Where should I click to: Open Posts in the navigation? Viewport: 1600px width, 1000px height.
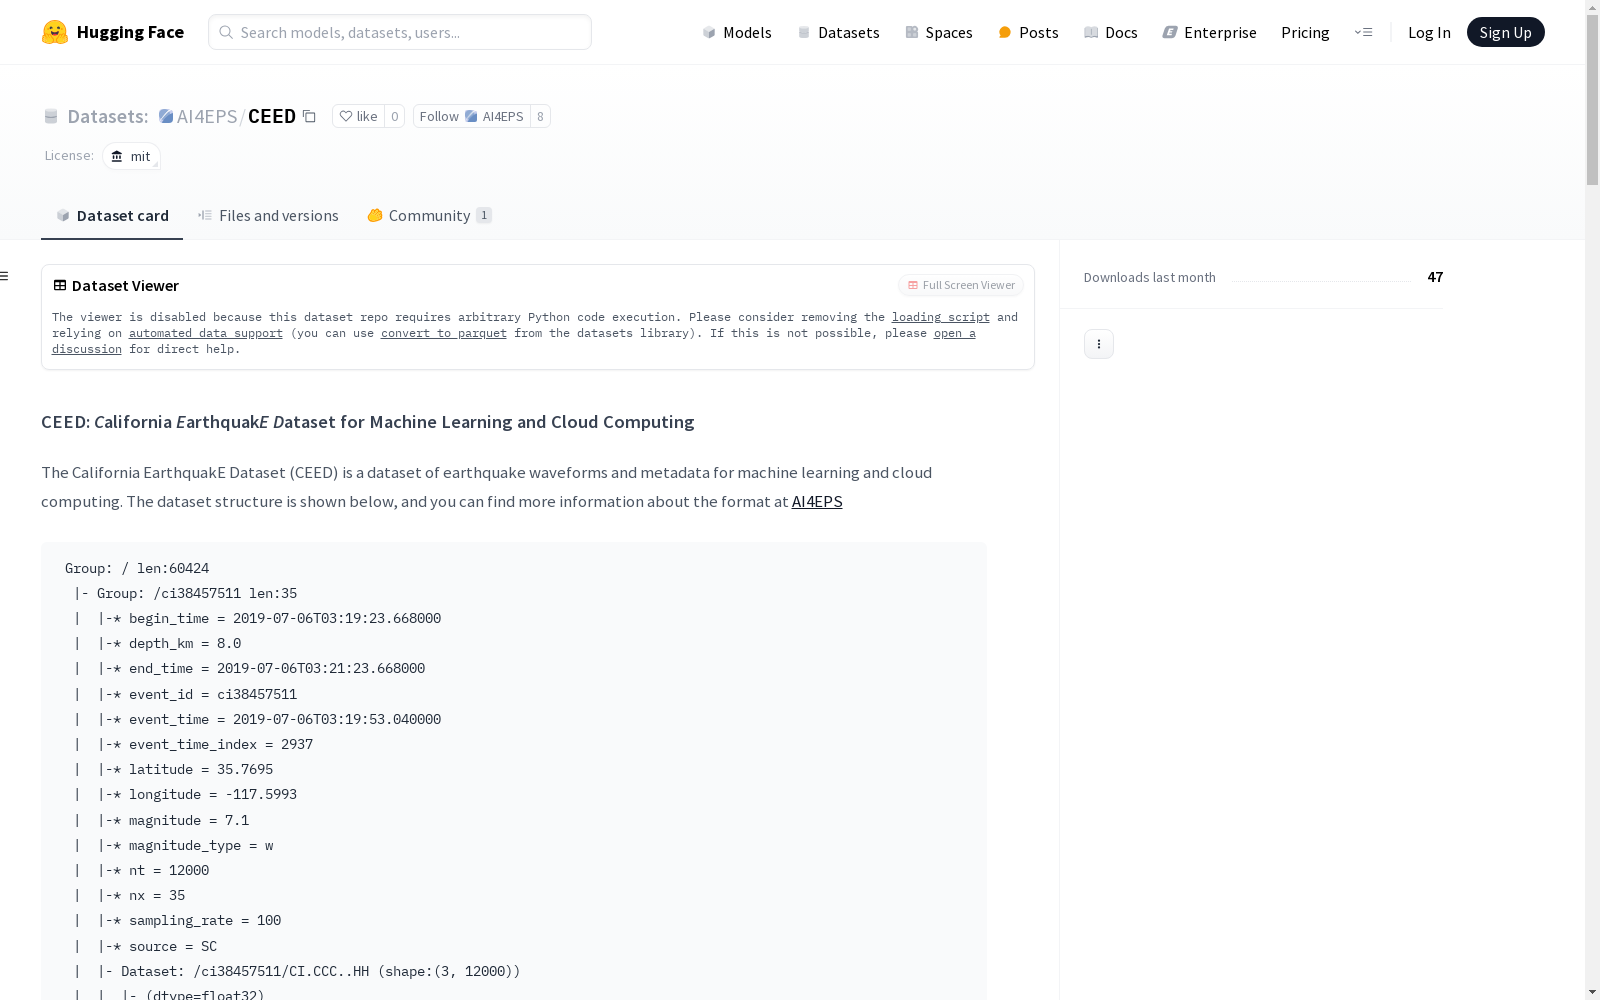tap(1028, 32)
